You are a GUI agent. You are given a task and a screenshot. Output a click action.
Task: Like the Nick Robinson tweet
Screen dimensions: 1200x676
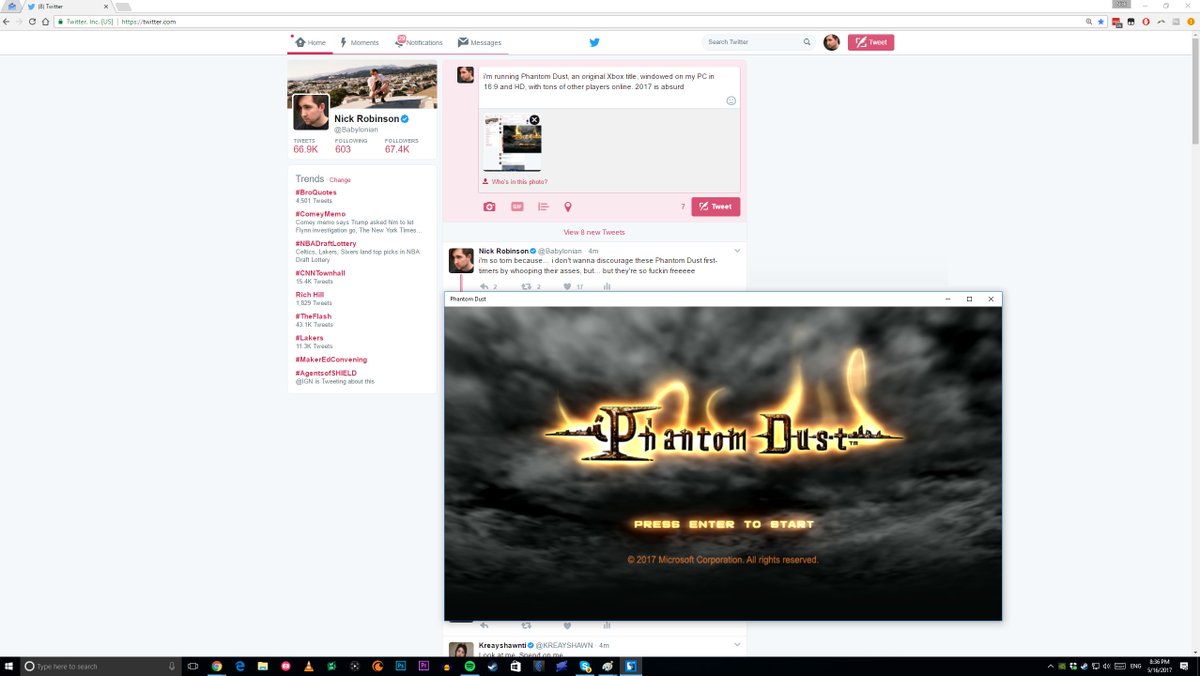point(567,287)
